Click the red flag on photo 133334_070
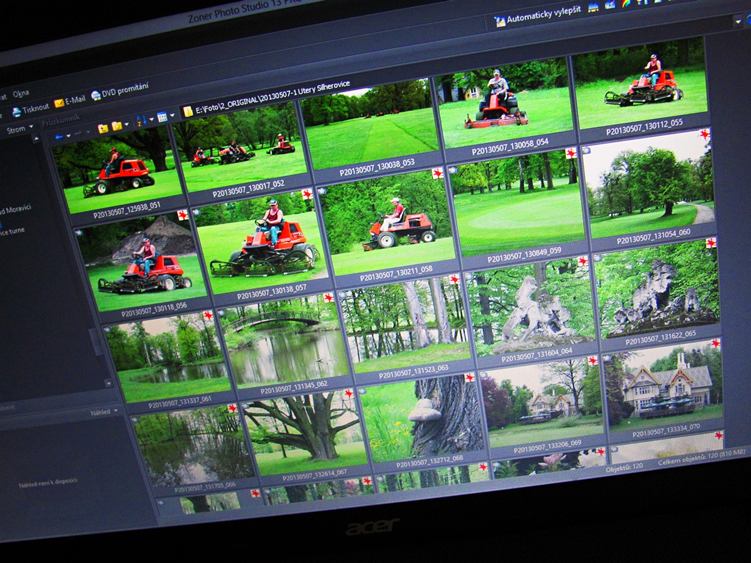The width and height of the screenshot is (751, 563). click(715, 344)
